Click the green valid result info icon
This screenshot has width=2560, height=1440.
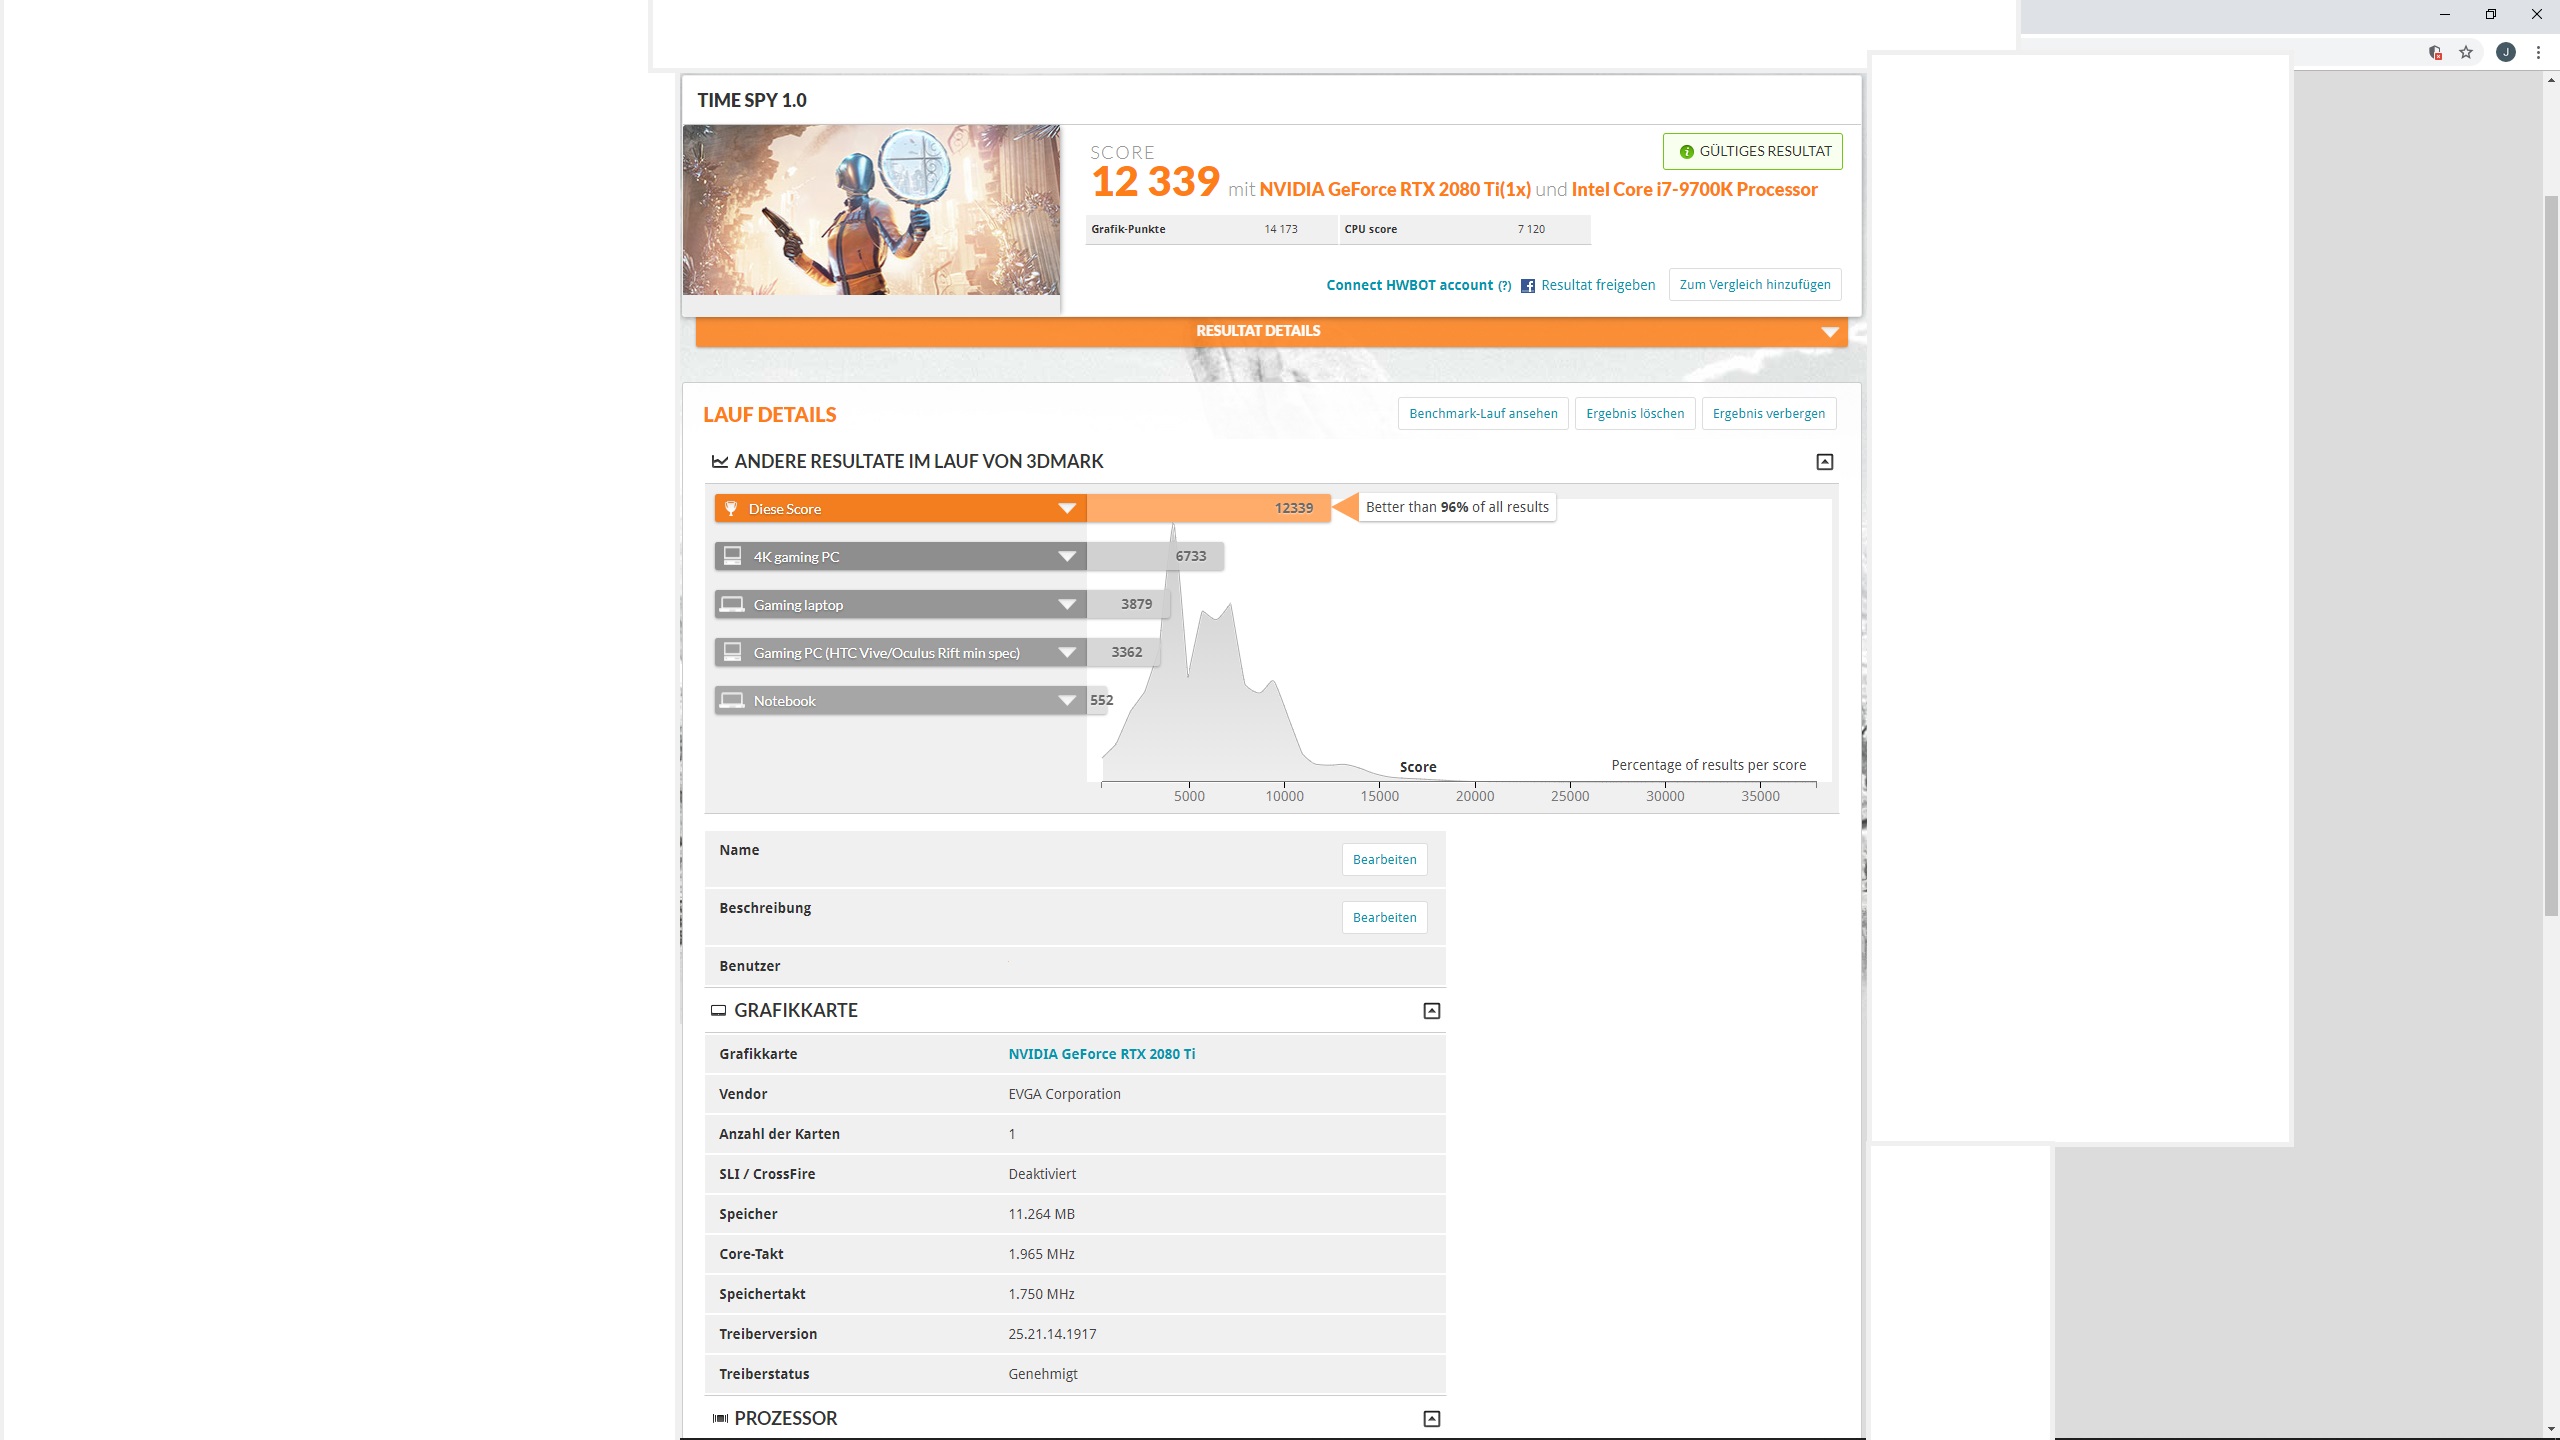pos(1686,152)
